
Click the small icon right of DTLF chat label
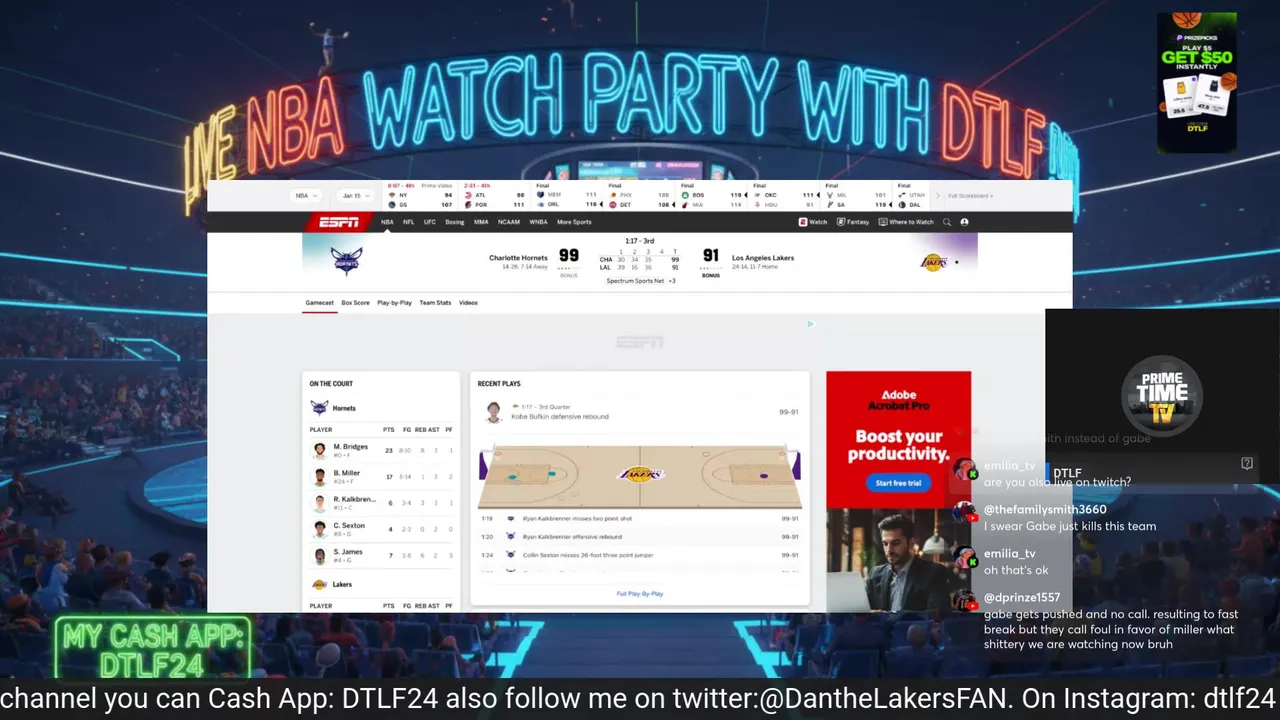[1247, 464]
